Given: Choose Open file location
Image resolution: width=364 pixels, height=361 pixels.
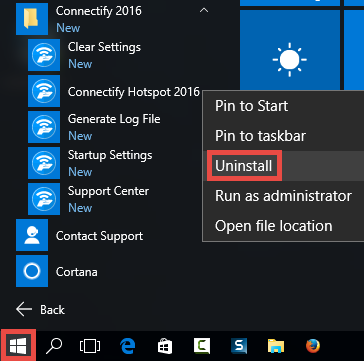Looking at the screenshot, I should pyautogui.click(x=274, y=226).
